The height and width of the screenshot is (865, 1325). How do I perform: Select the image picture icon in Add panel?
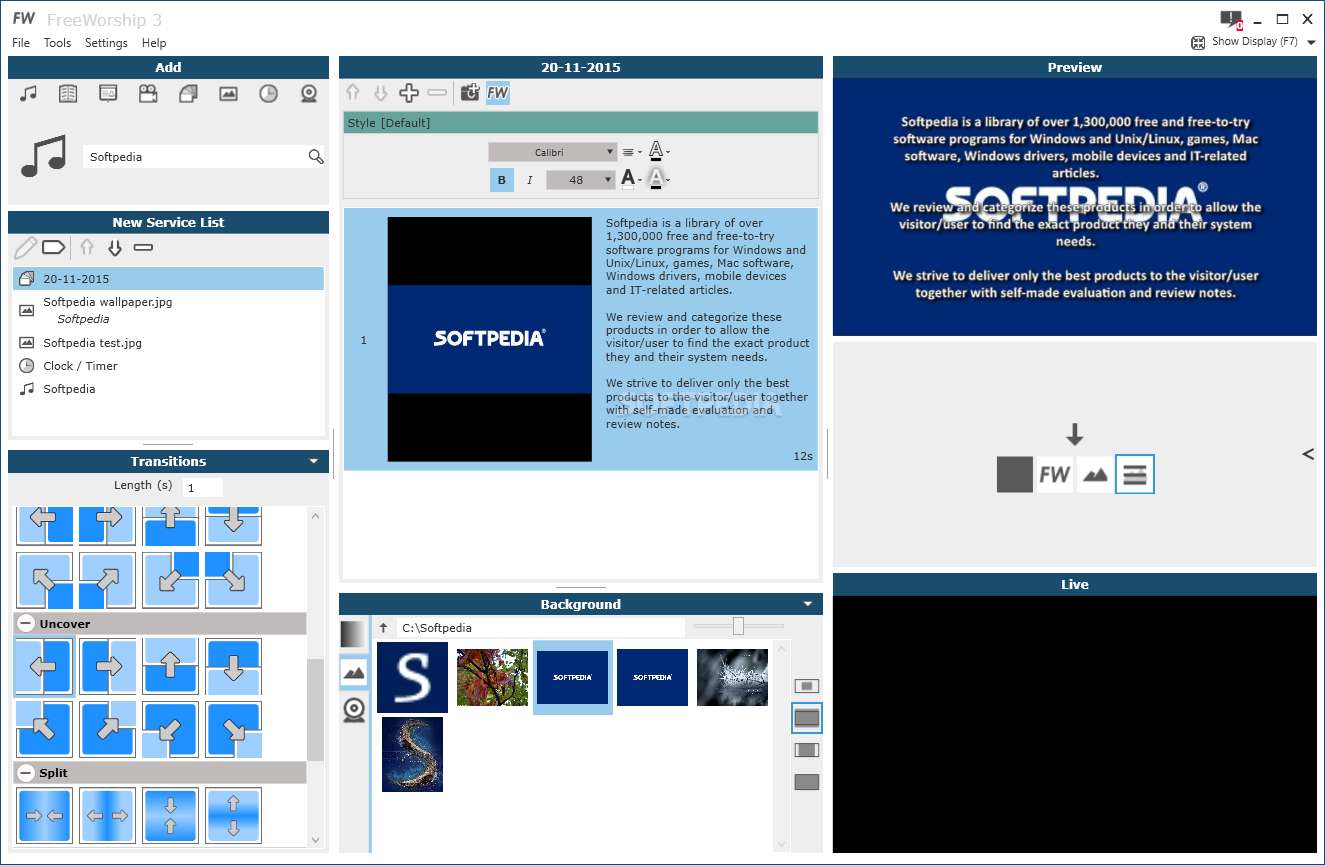point(228,93)
